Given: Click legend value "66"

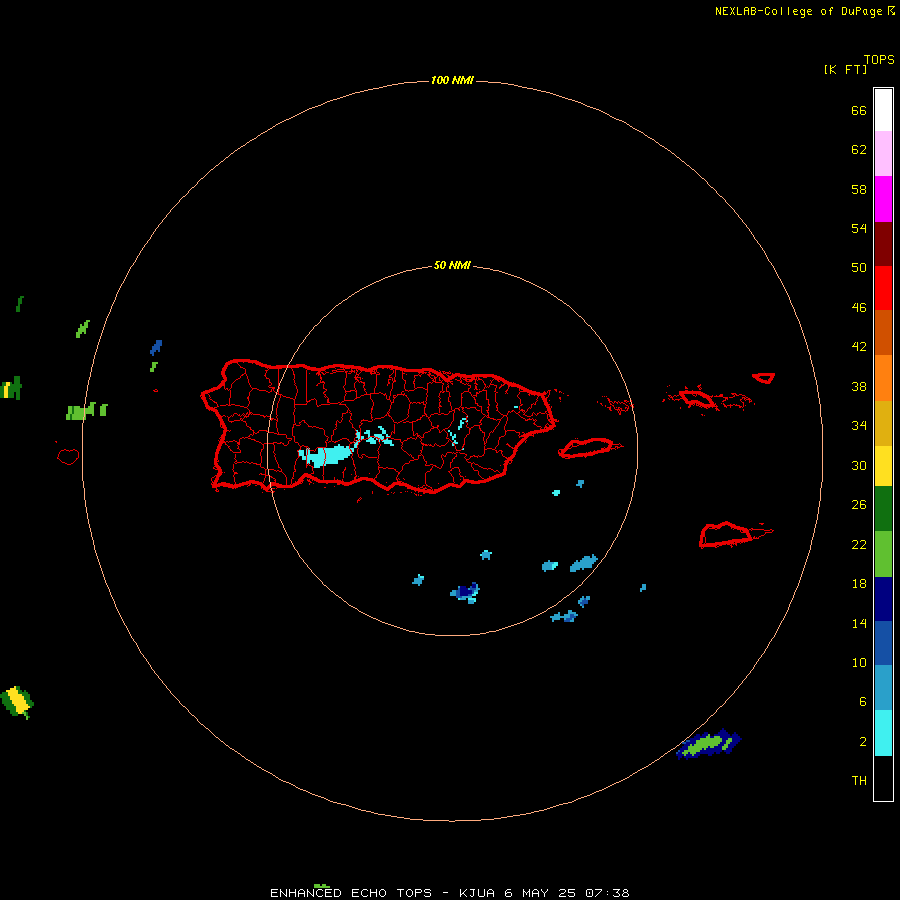Looking at the screenshot, I should [859, 110].
